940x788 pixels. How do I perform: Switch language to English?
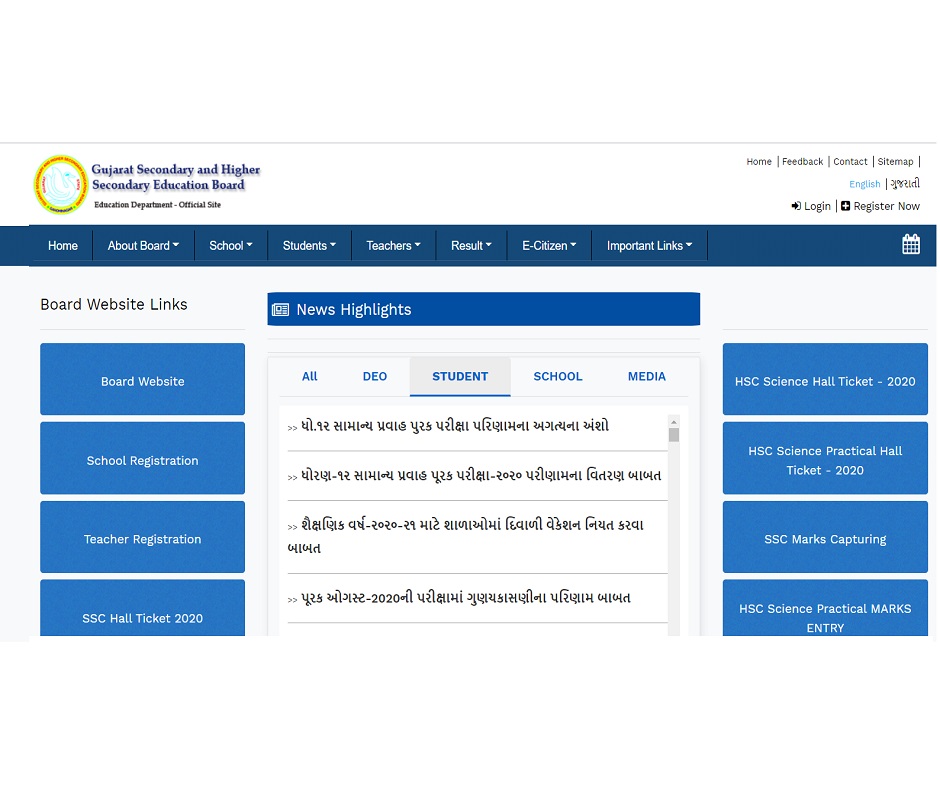pyautogui.click(x=864, y=184)
